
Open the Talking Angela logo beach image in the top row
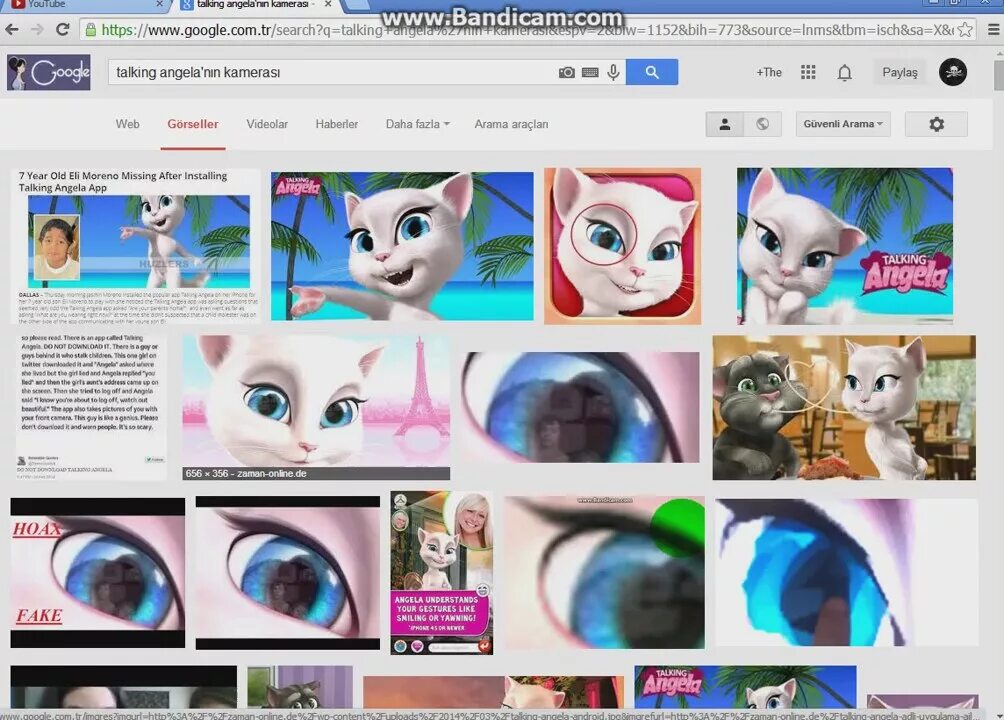(845, 246)
